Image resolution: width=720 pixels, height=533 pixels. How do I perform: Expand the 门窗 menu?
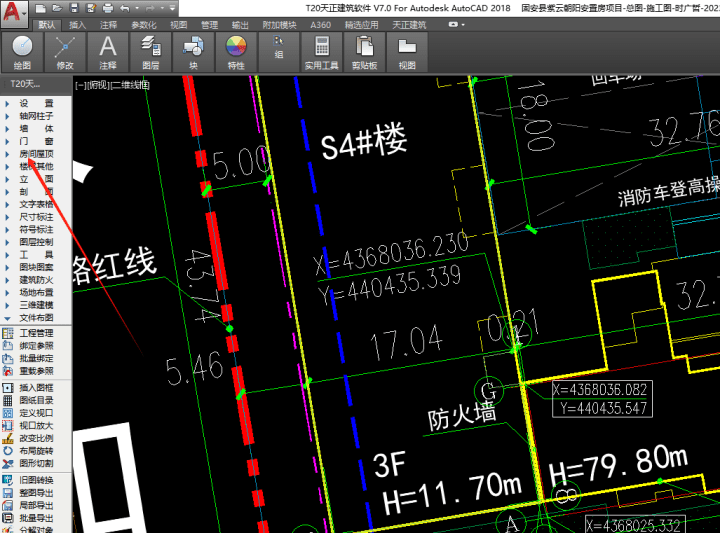click(x=36, y=141)
